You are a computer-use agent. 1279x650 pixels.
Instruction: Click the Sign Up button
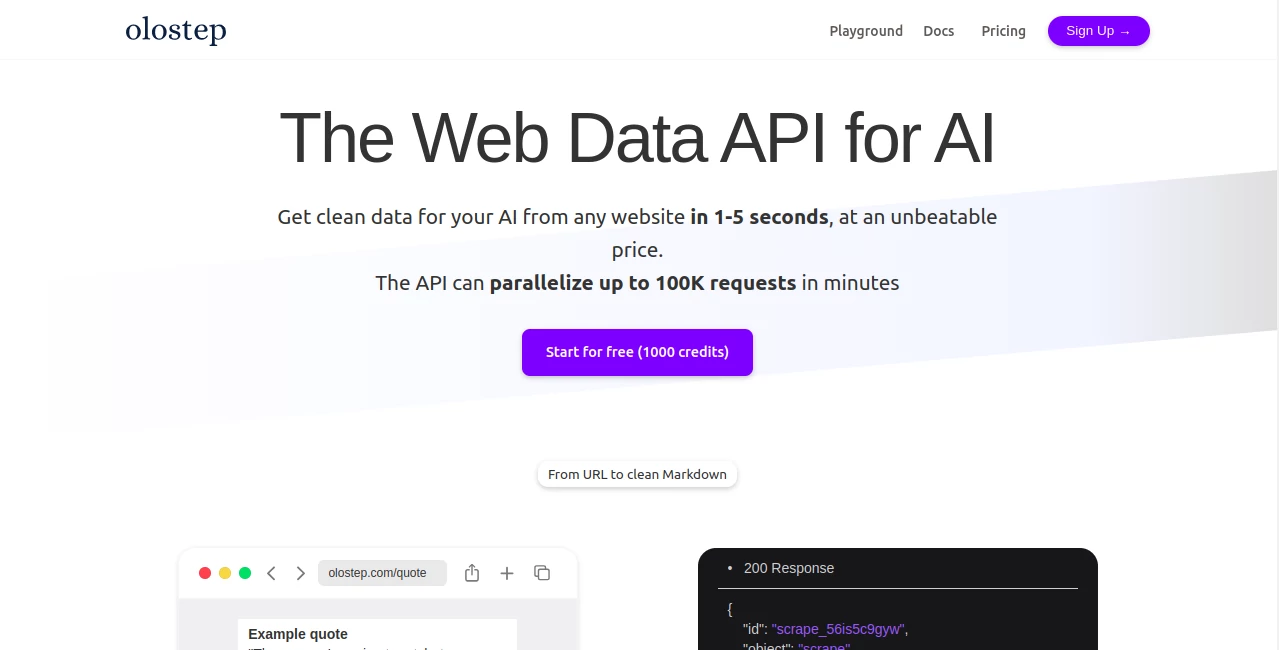1098,30
